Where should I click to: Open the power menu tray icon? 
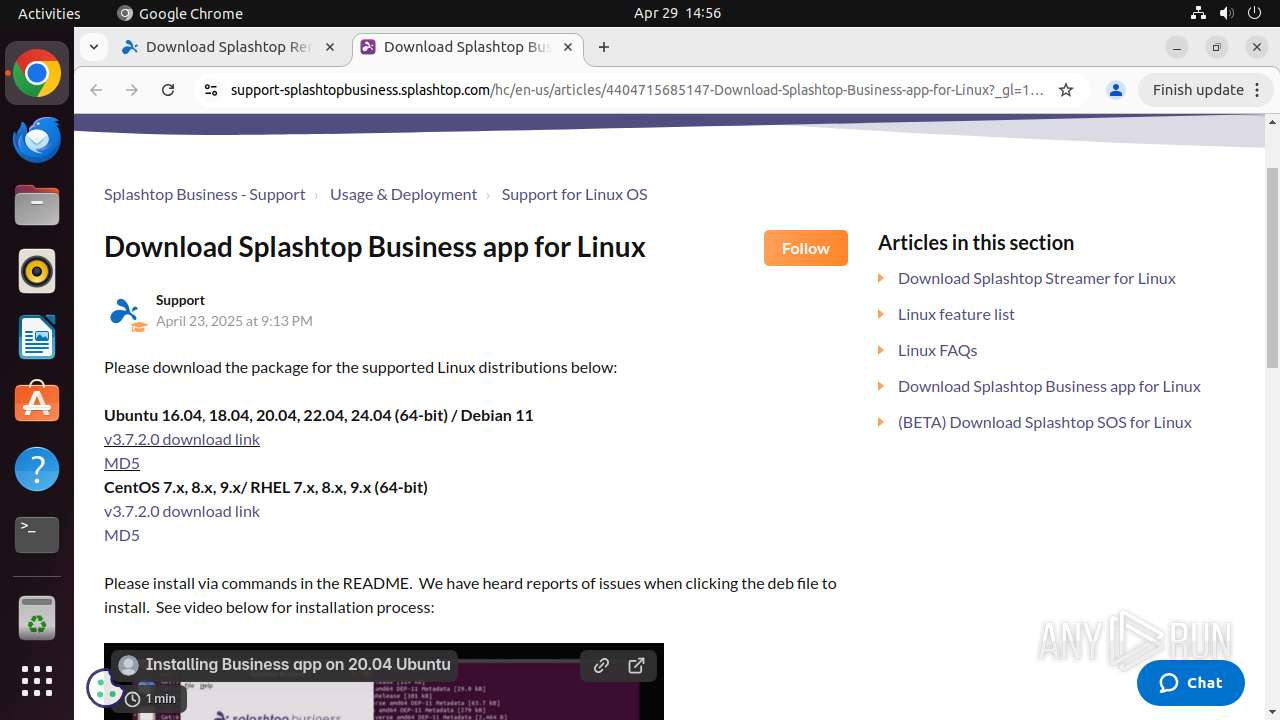(x=1254, y=13)
